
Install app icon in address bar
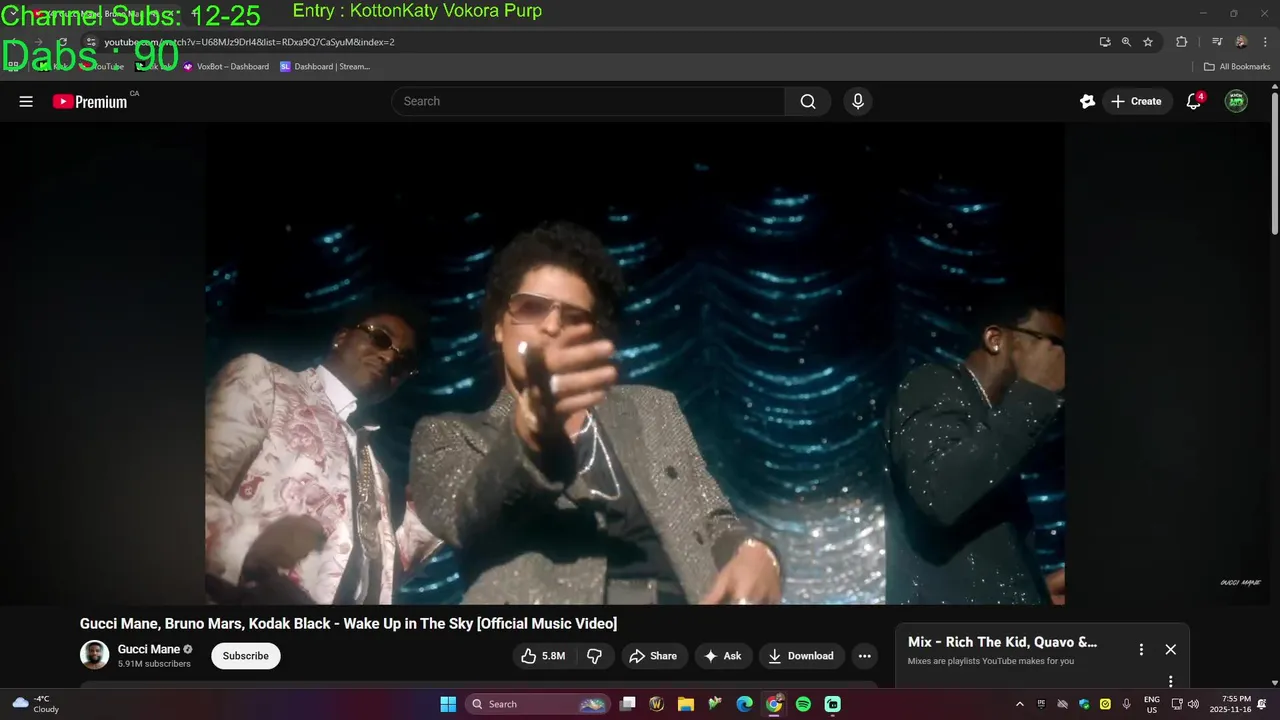(1105, 42)
